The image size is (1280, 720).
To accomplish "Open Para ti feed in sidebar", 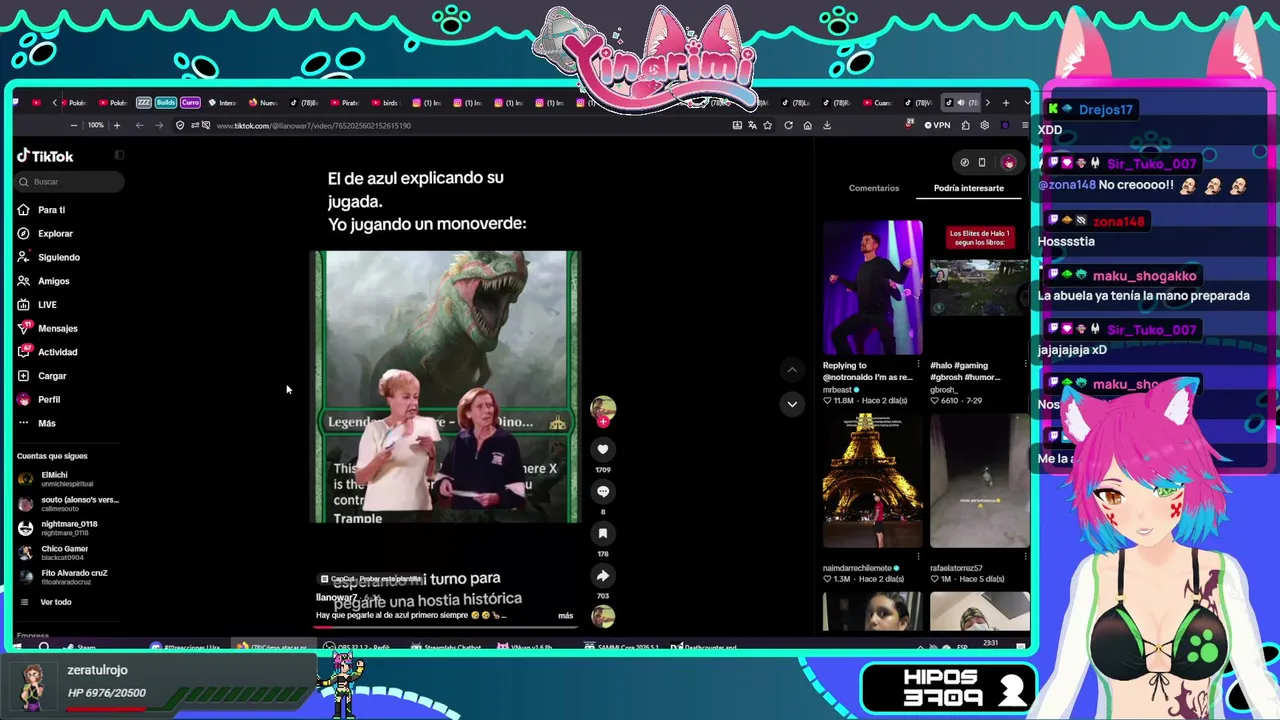I will tap(42, 210).
